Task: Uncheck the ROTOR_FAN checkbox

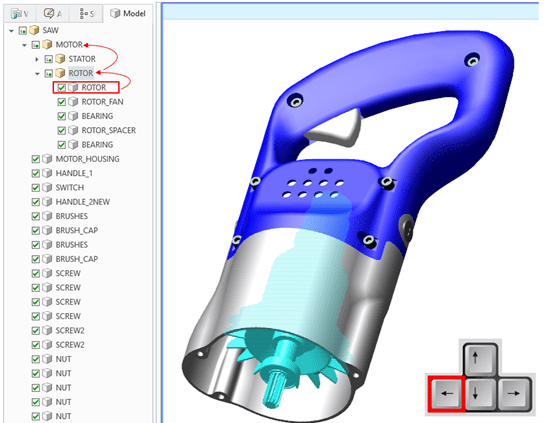Action: pyautogui.click(x=61, y=102)
